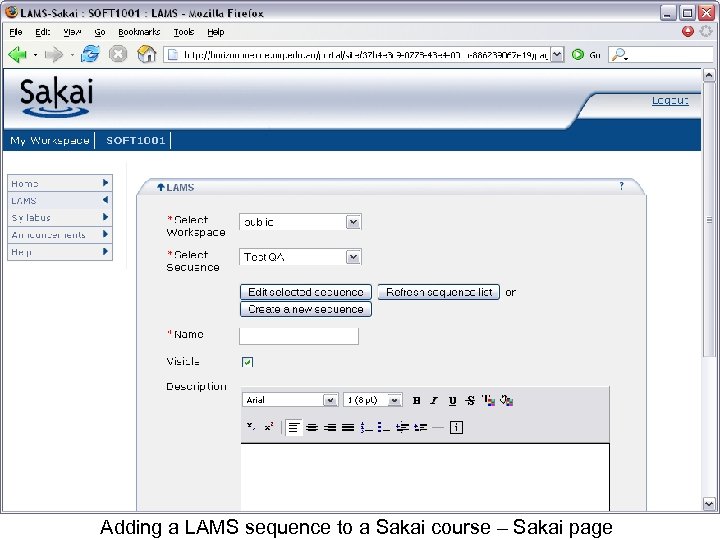Click inside the Description text area
The height and width of the screenshot is (540, 720).
(425, 477)
